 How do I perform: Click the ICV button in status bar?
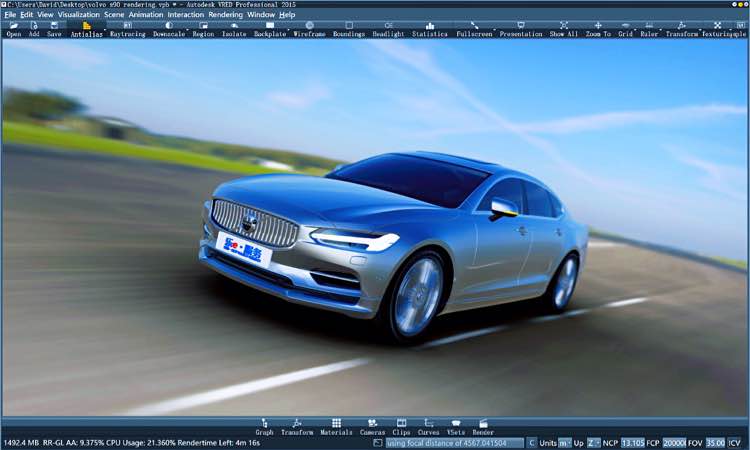pyautogui.click(x=735, y=443)
